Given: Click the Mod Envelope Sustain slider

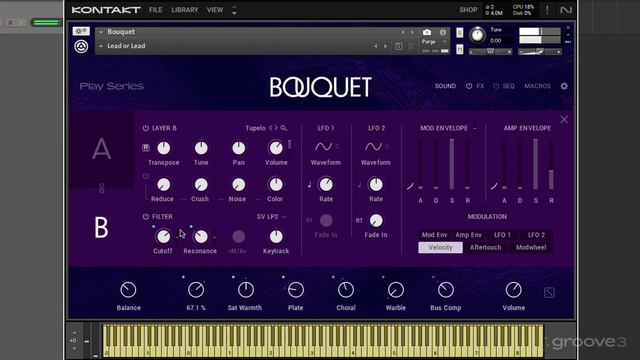Looking at the screenshot, I should 452,164.
